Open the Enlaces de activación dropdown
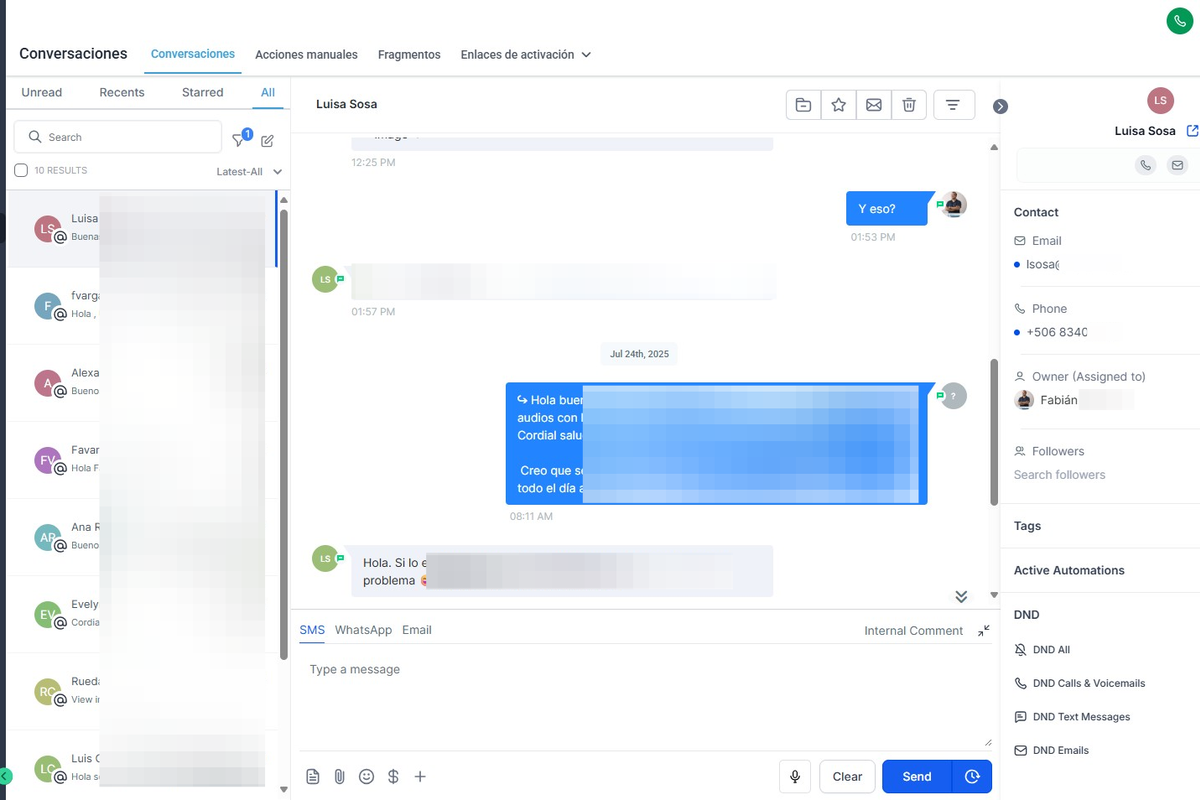The height and width of the screenshot is (800, 1200). (x=525, y=55)
